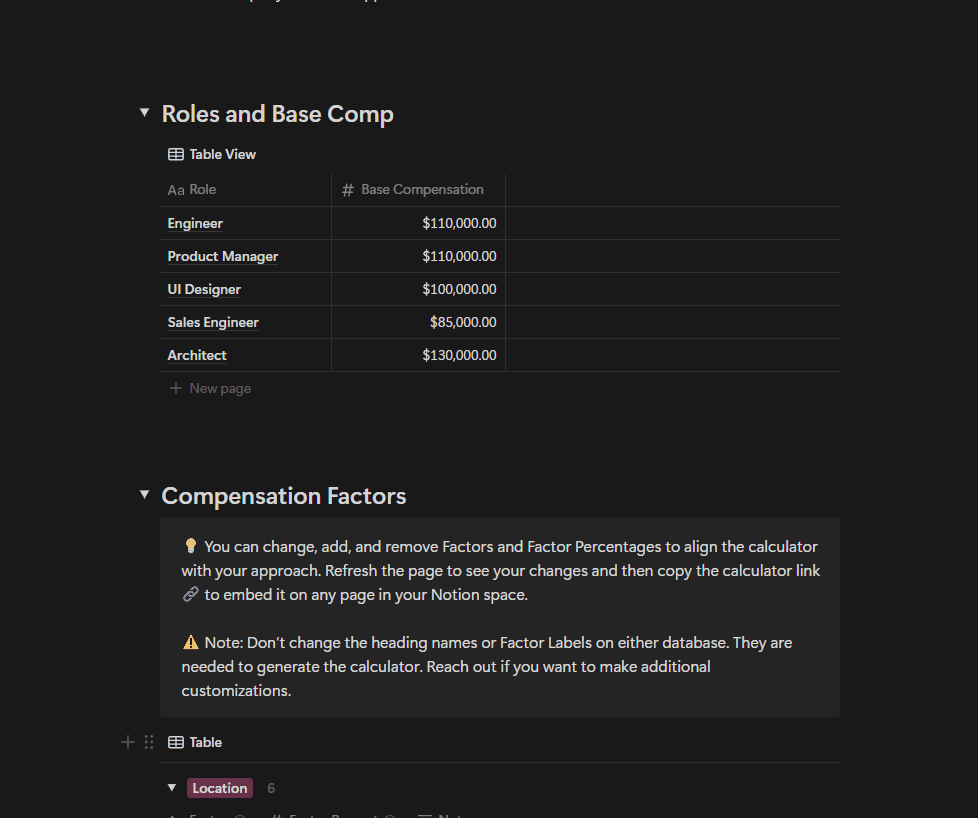Click the lightbulb callout icon
Screen dimensions: 978x818
click(190, 546)
